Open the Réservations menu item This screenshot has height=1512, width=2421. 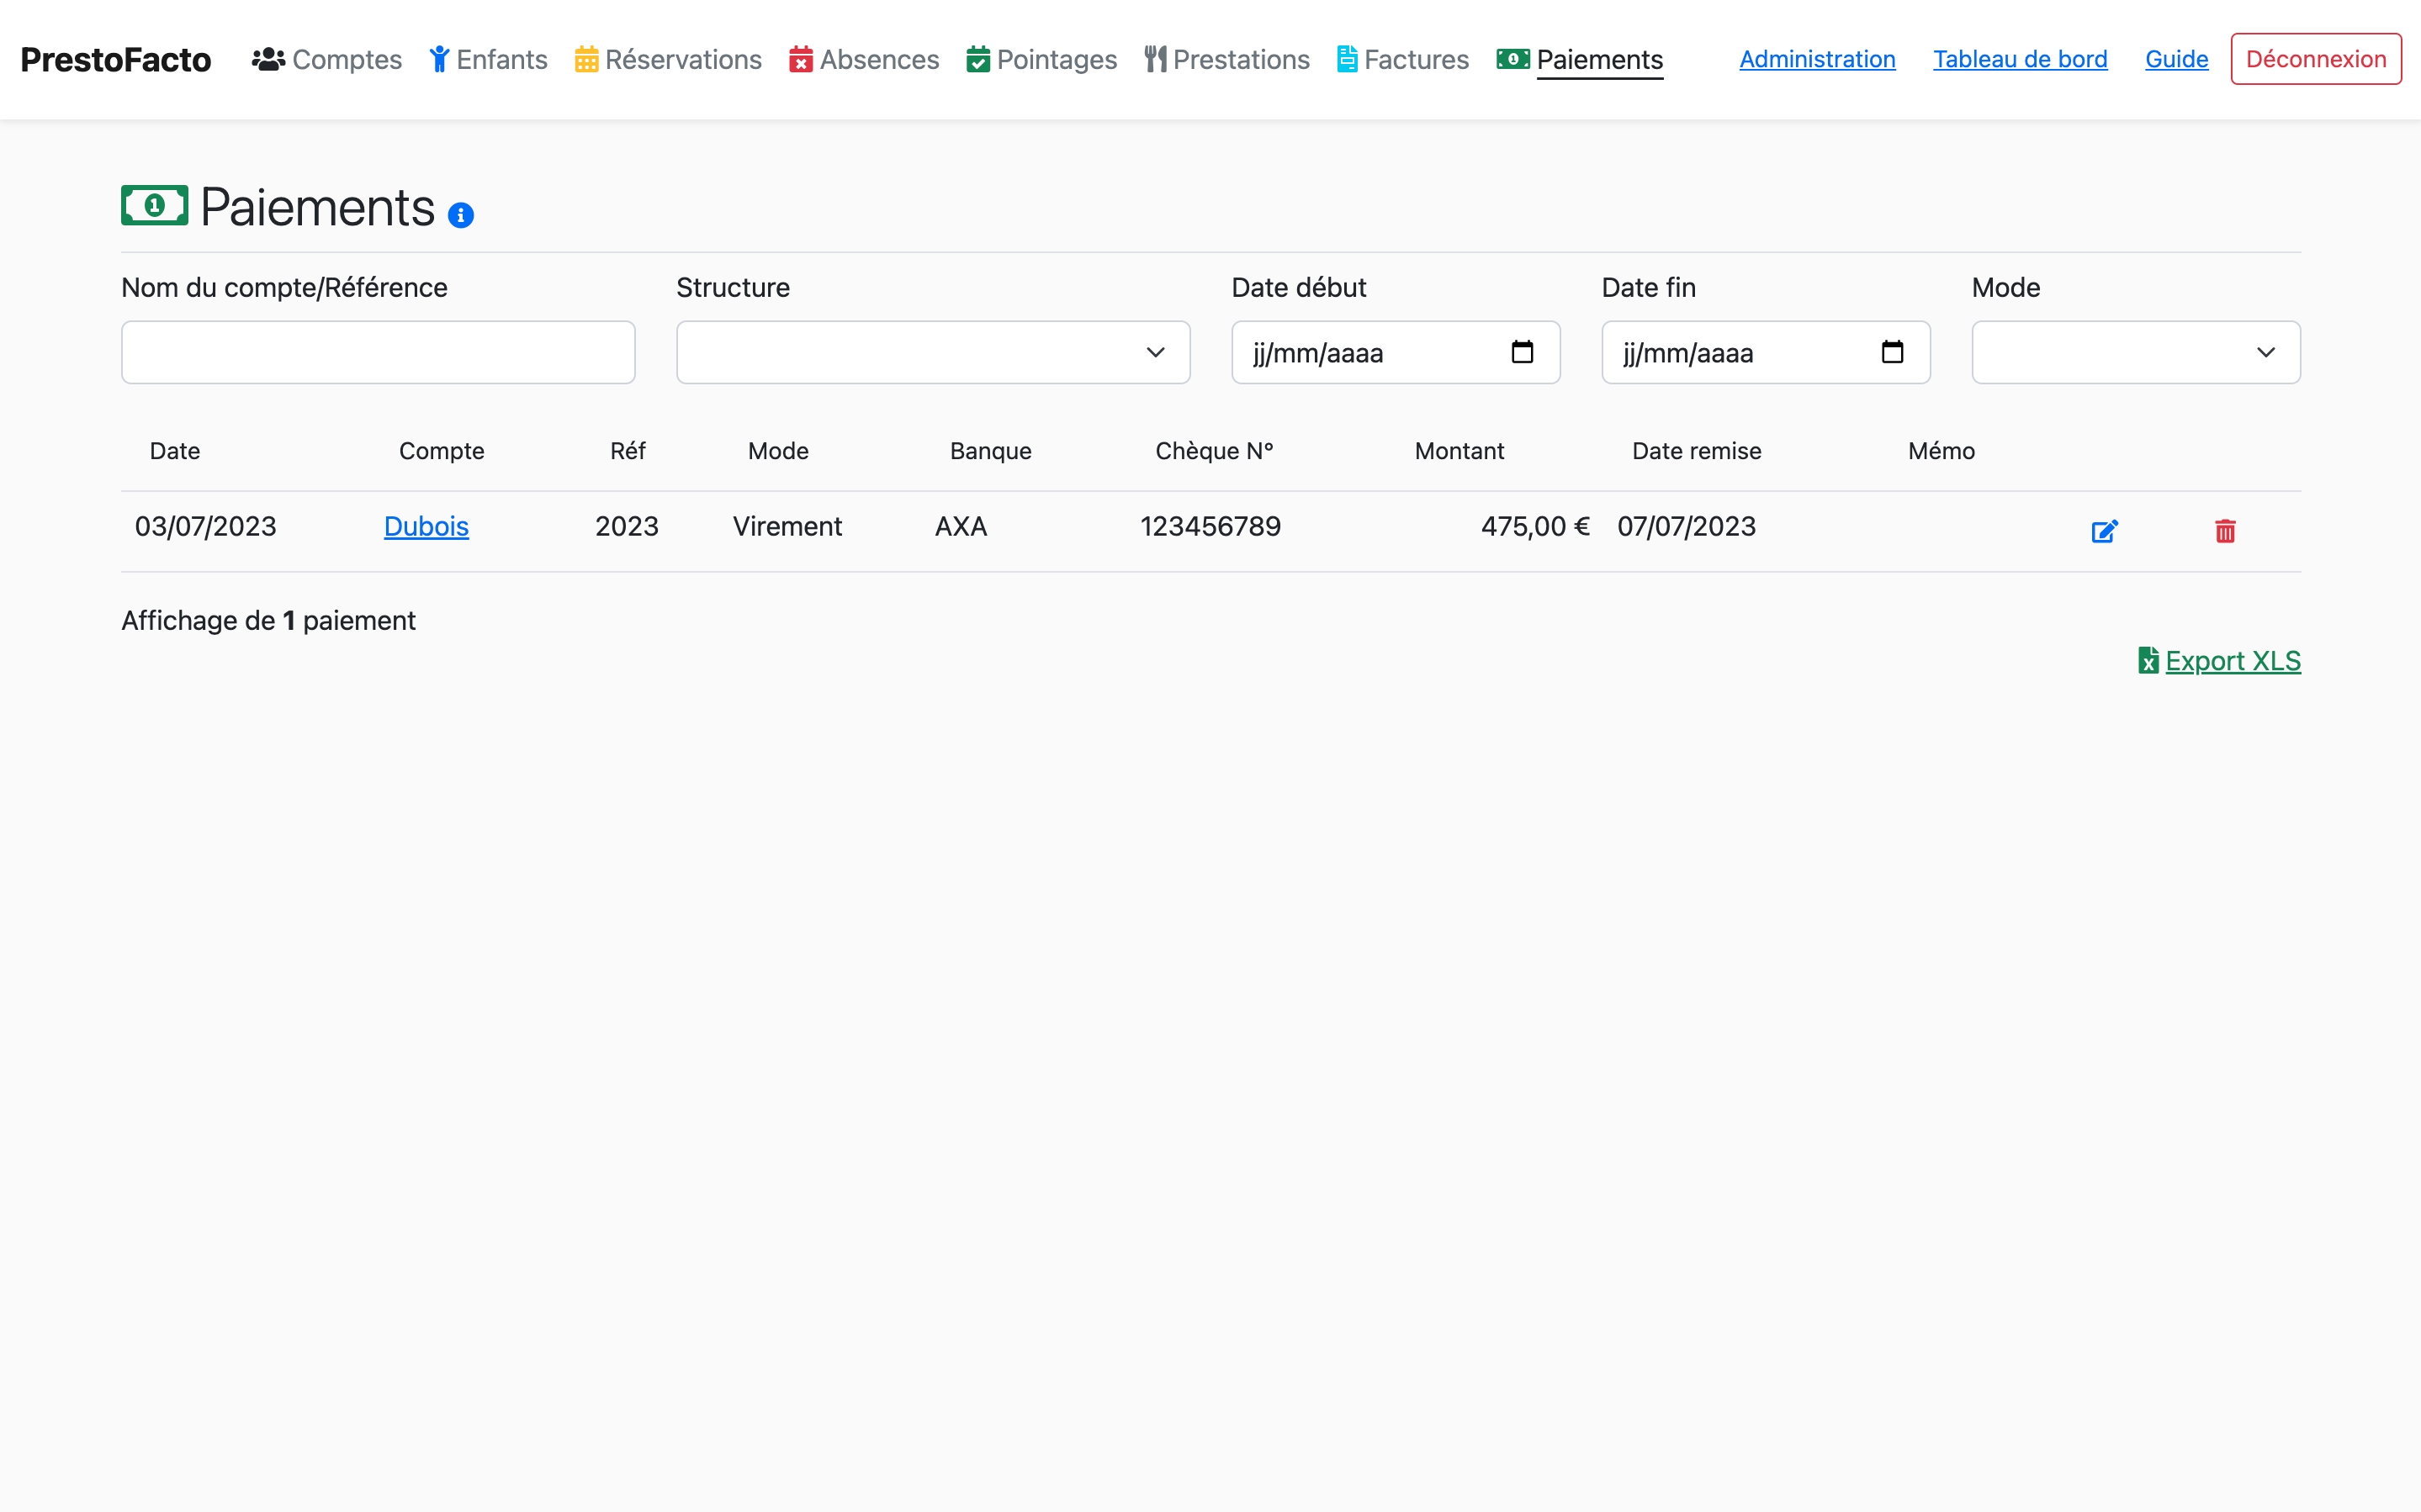(668, 60)
